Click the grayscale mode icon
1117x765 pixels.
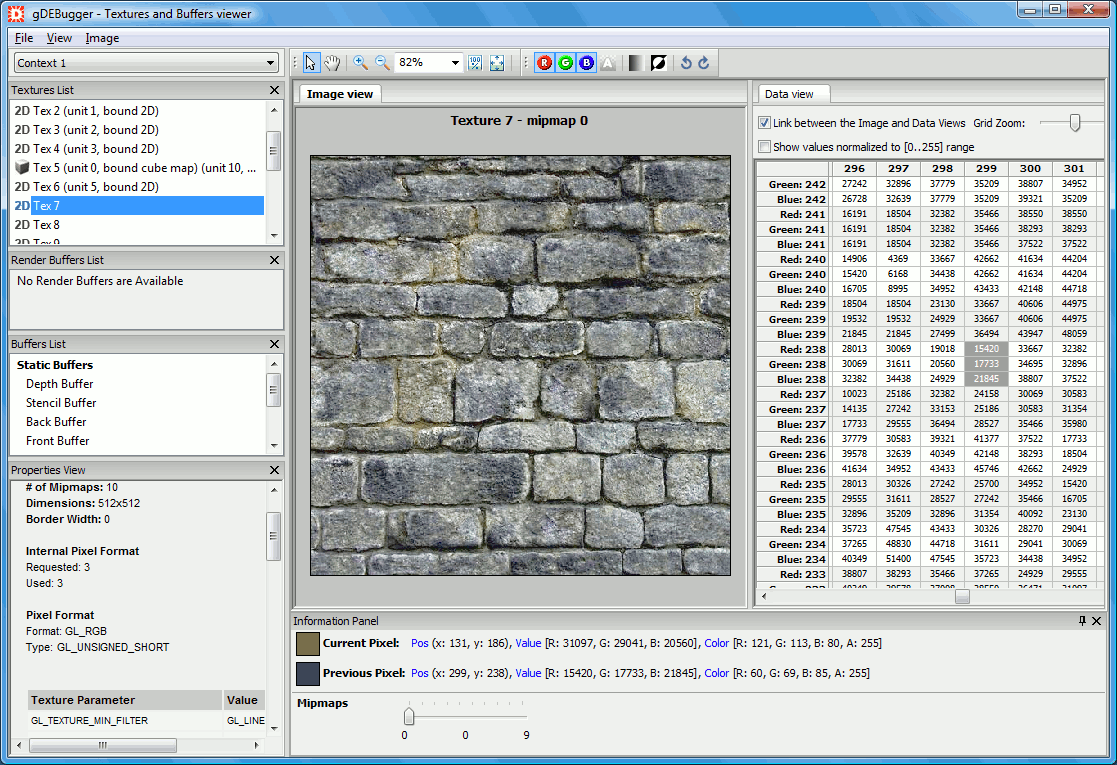pos(636,63)
